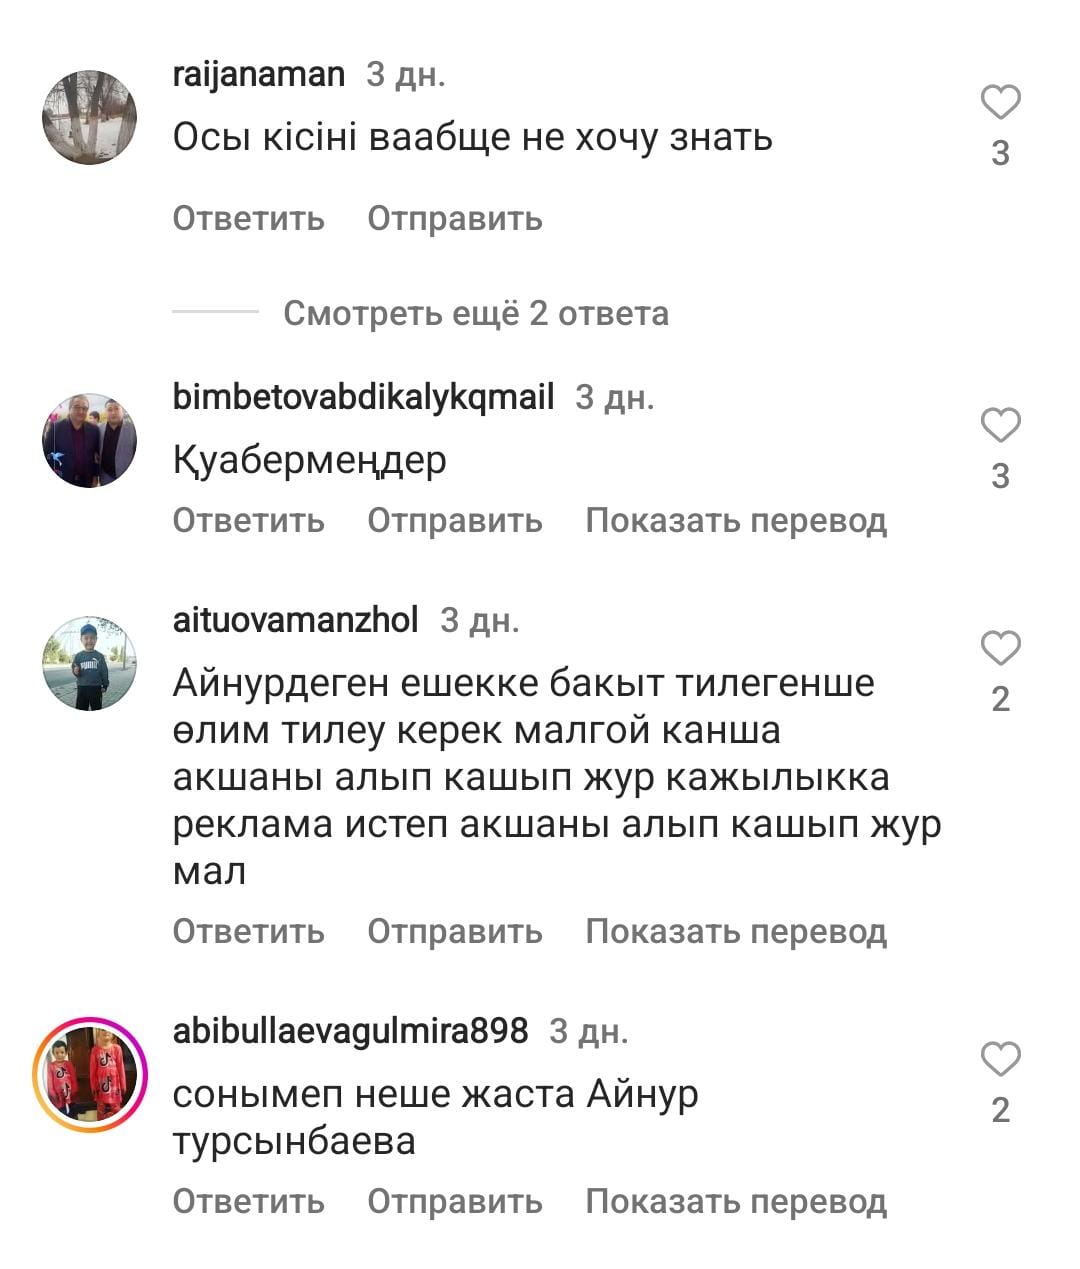This screenshot has height=1269, width=1080.
Task: Expand 'Смотреть ещё 2 ответа' replies
Action: point(476,313)
